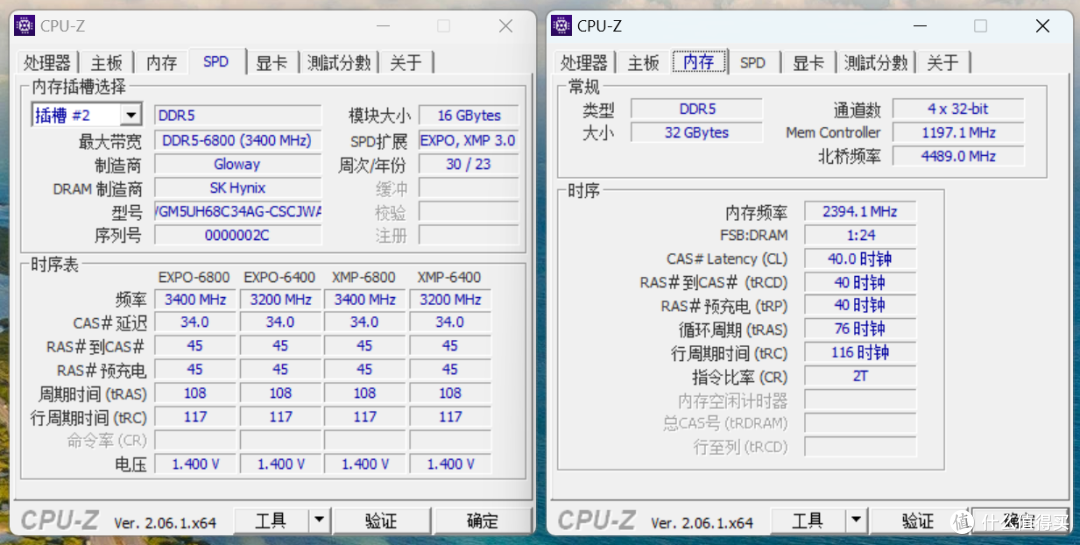Image resolution: width=1080 pixels, height=545 pixels.
Task: Click 内存频率 2394.1 MHz field
Action: [860, 212]
